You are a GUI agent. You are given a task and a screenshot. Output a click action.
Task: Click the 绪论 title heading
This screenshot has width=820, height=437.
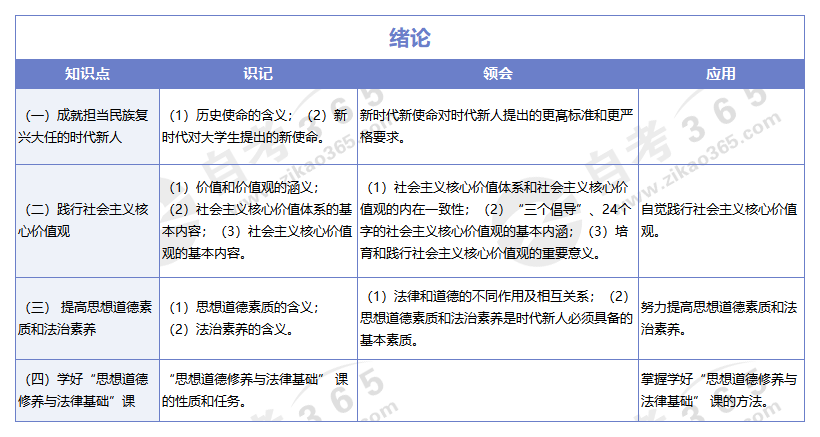pyautogui.click(x=409, y=38)
